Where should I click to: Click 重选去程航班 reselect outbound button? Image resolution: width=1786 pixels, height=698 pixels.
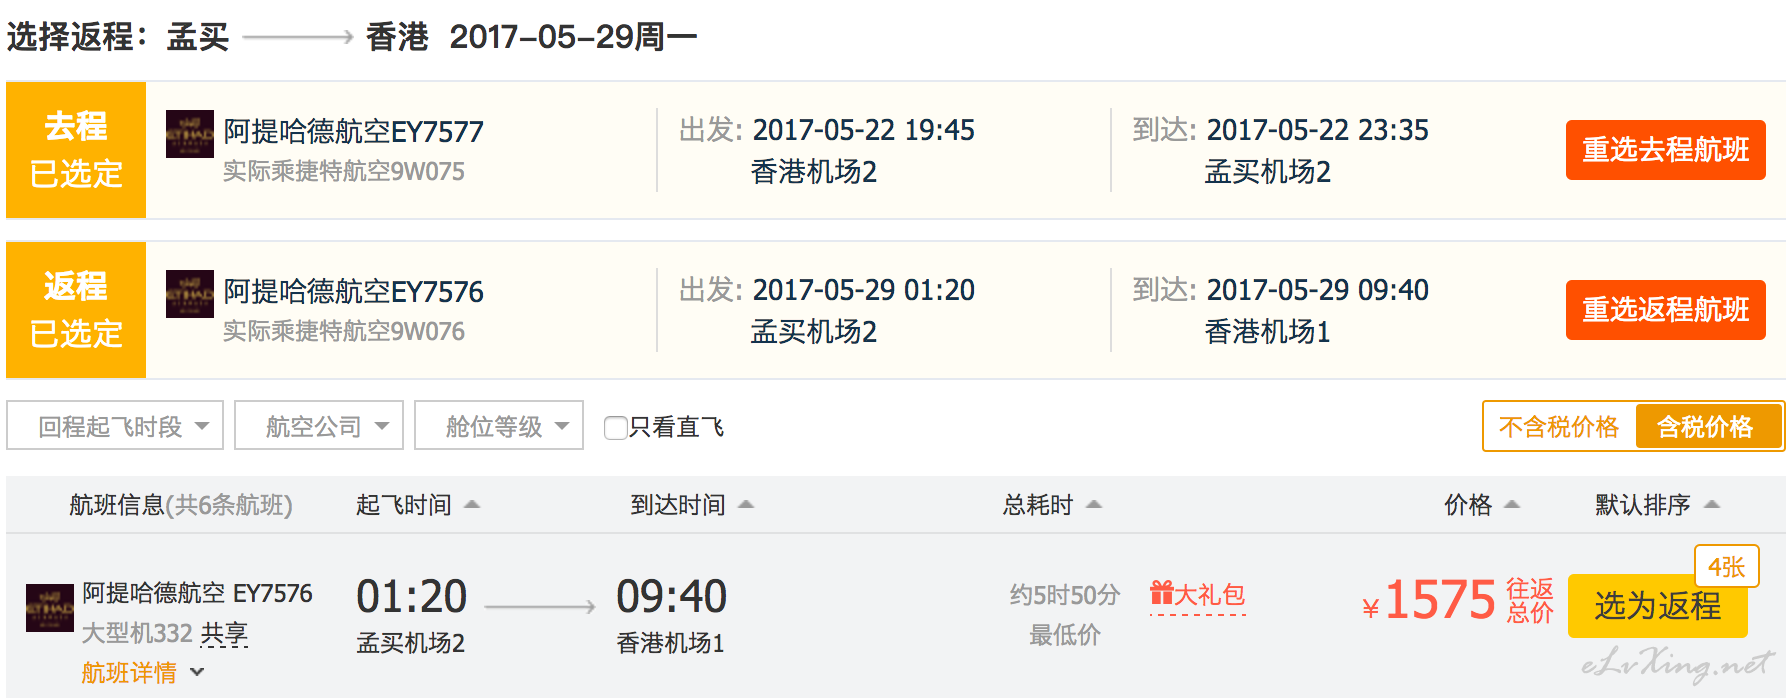[x=1666, y=150]
